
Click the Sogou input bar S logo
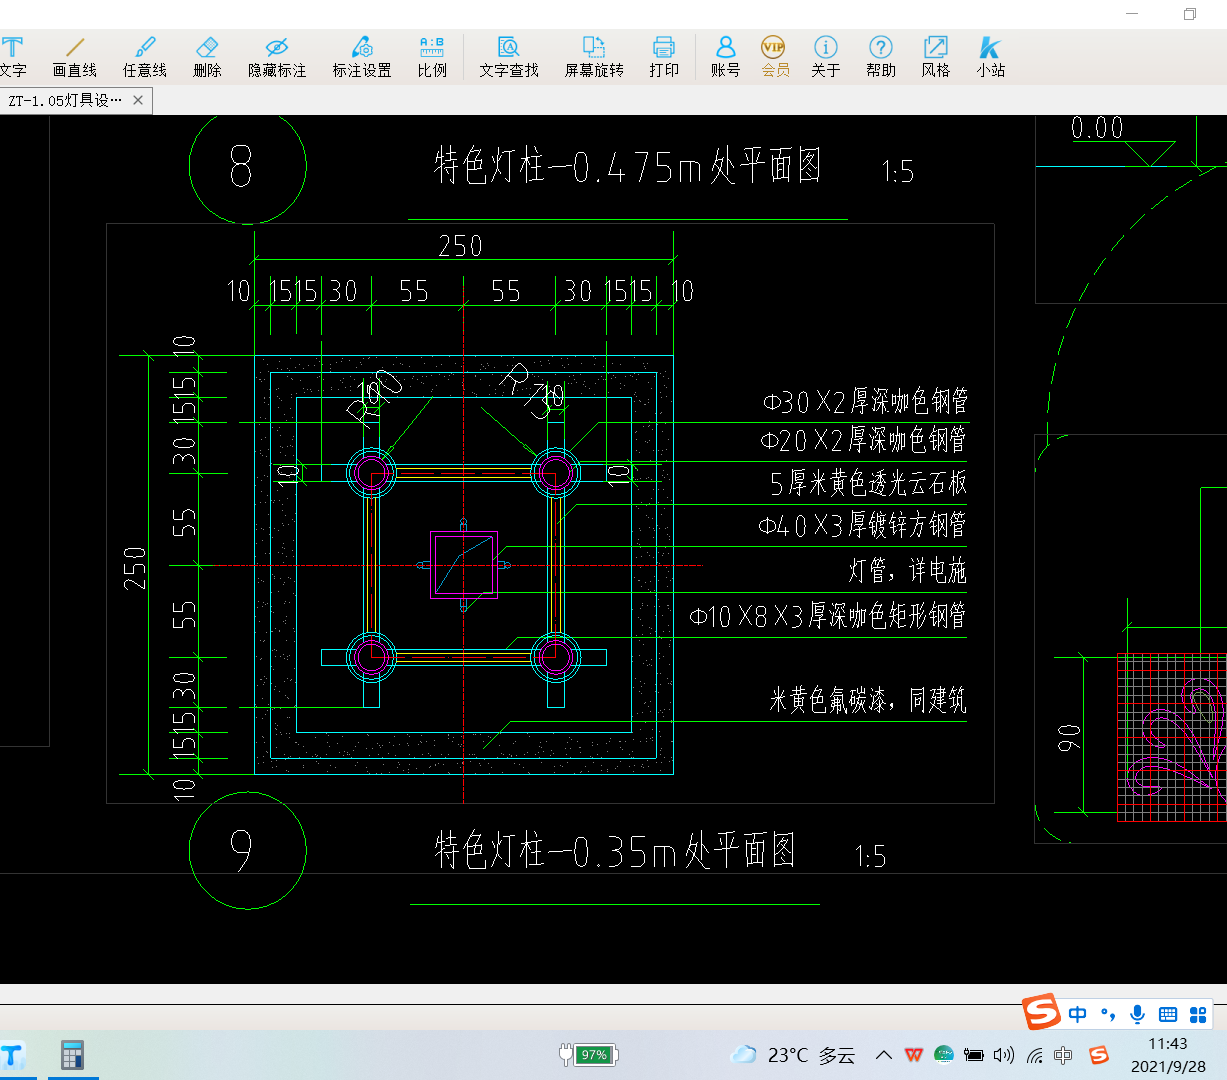click(x=1041, y=1011)
